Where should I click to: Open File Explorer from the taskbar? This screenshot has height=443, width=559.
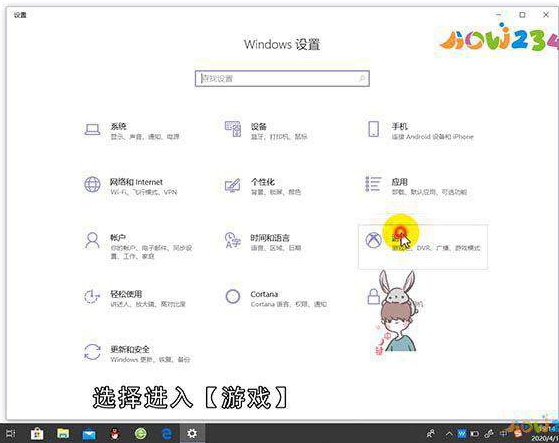point(63,434)
